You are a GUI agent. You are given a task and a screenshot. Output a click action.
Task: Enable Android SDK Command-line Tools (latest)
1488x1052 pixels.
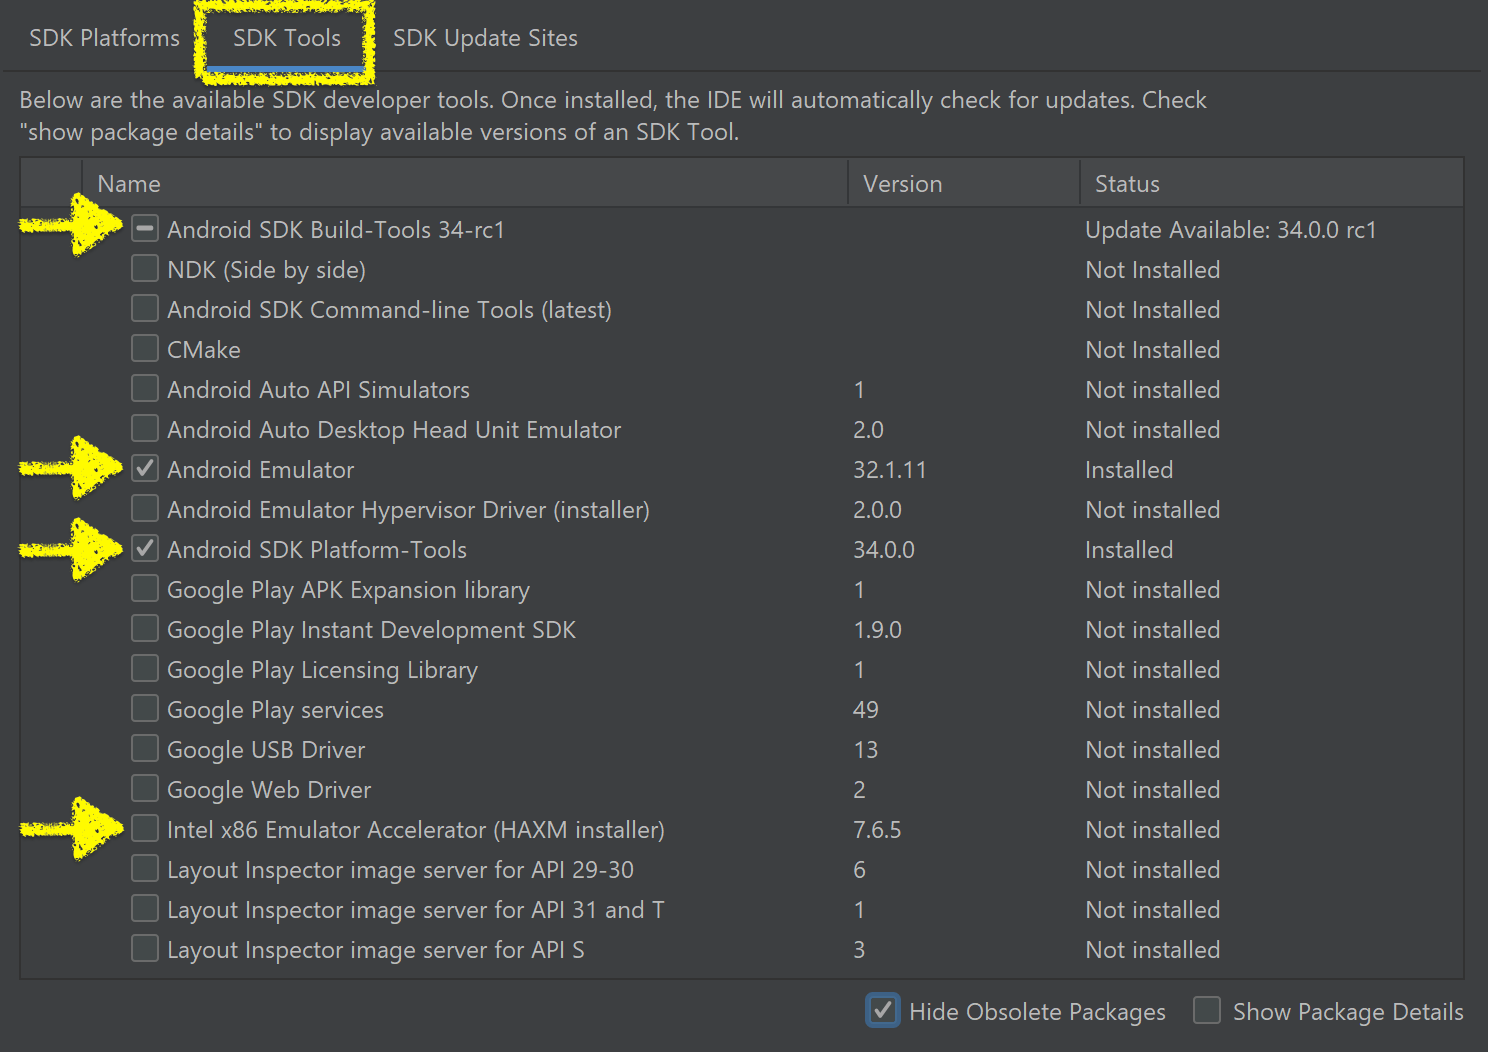tap(145, 309)
